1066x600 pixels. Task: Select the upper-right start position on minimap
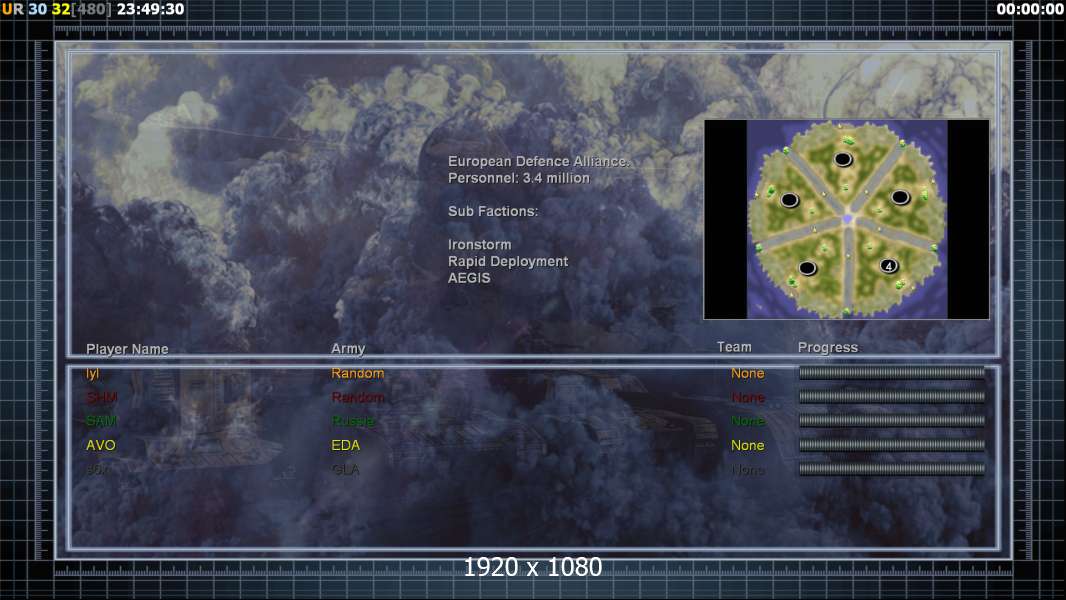(x=900, y=197)
